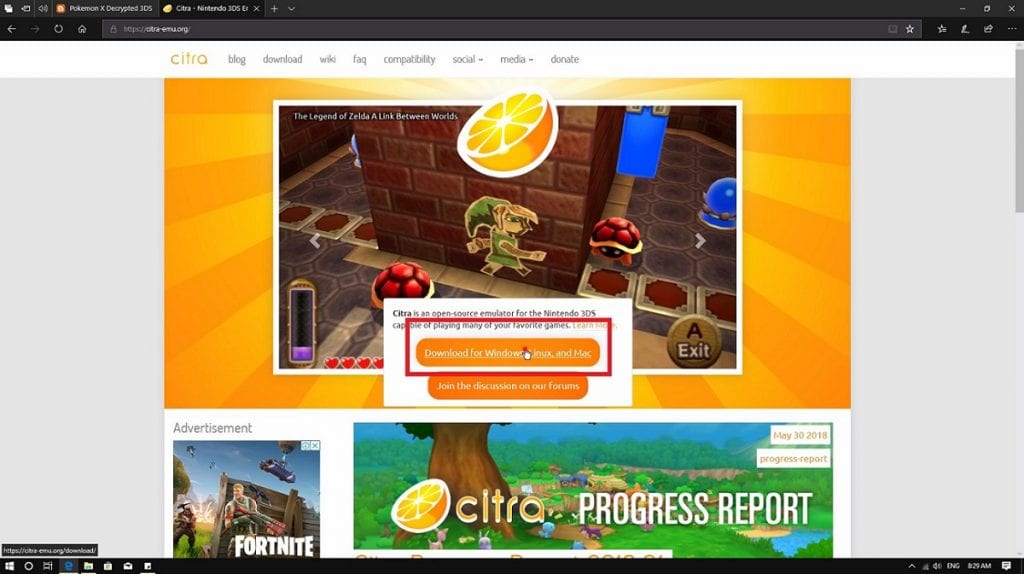Open Add notes pen tool
This screenshot has width=1024, height=574.
tap(965, 29)
